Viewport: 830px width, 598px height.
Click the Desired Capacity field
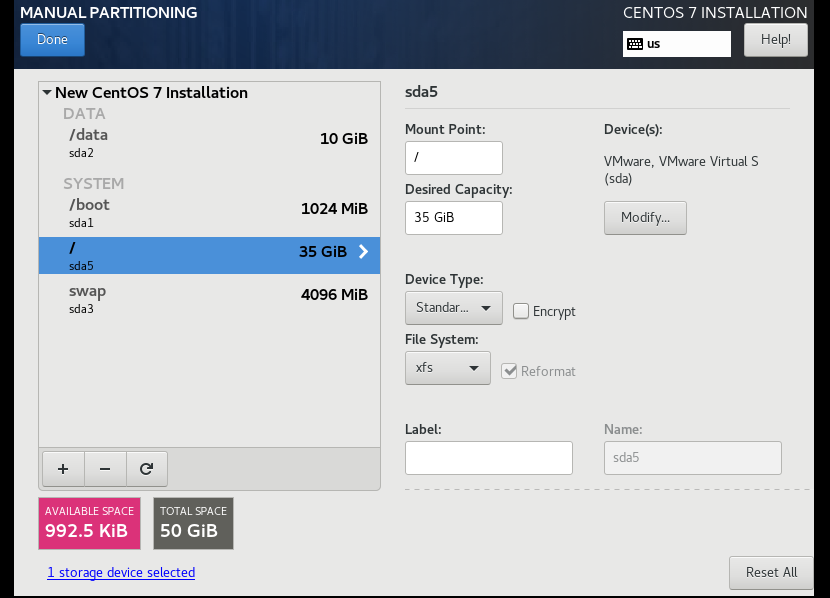click(x=454, y=218)
